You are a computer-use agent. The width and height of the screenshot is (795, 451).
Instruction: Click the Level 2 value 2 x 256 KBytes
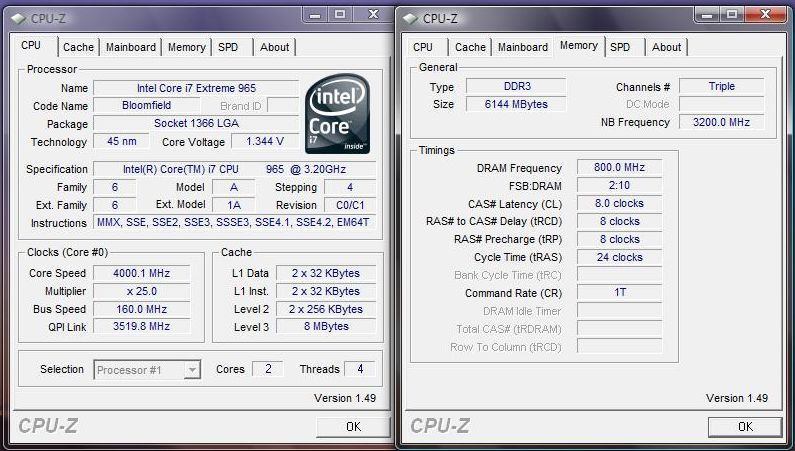(x=326, y=309)
